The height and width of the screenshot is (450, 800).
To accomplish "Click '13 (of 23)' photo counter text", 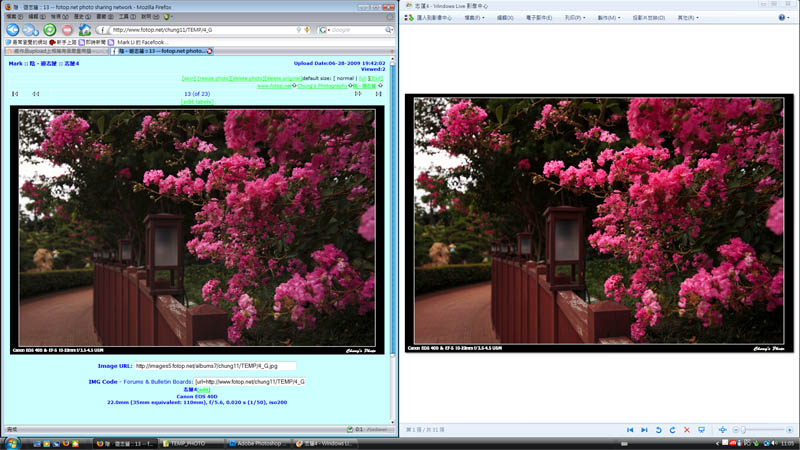I will tap(197, 94).
